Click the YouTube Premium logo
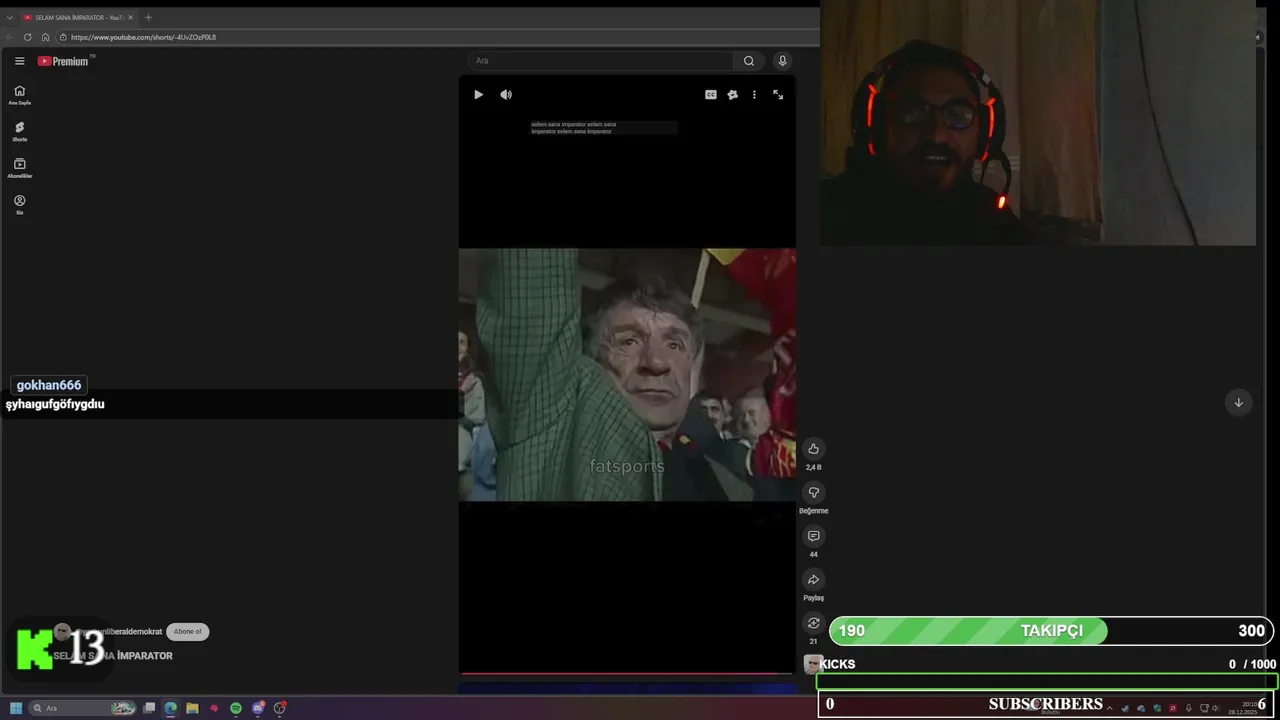The image size is (1280, 720). (x=64, y=61)
